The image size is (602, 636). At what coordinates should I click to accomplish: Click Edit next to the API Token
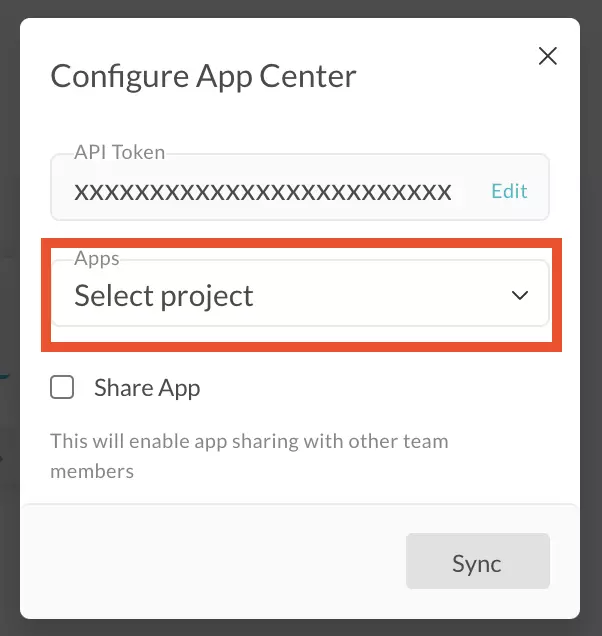509,191
